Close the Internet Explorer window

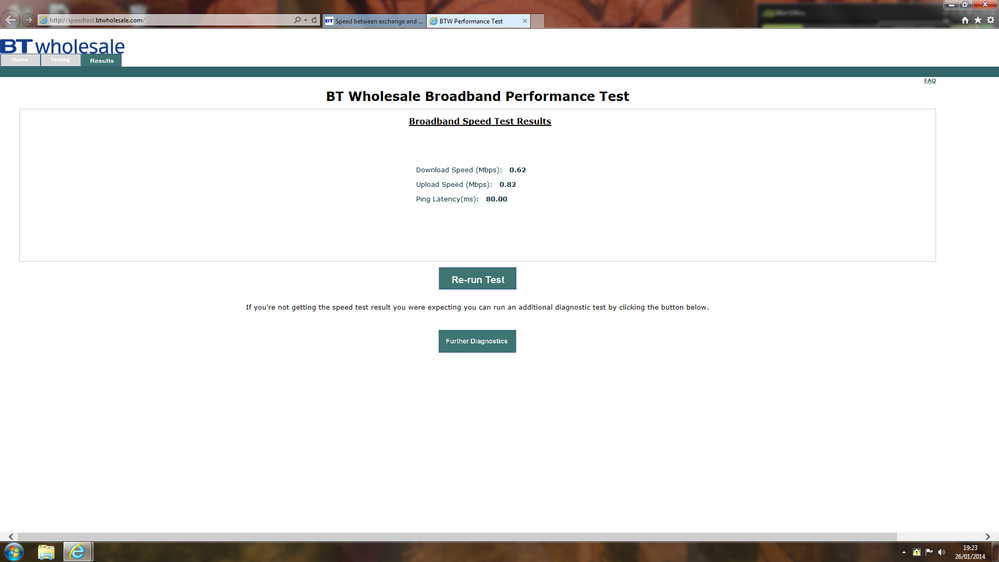[985, 4]
